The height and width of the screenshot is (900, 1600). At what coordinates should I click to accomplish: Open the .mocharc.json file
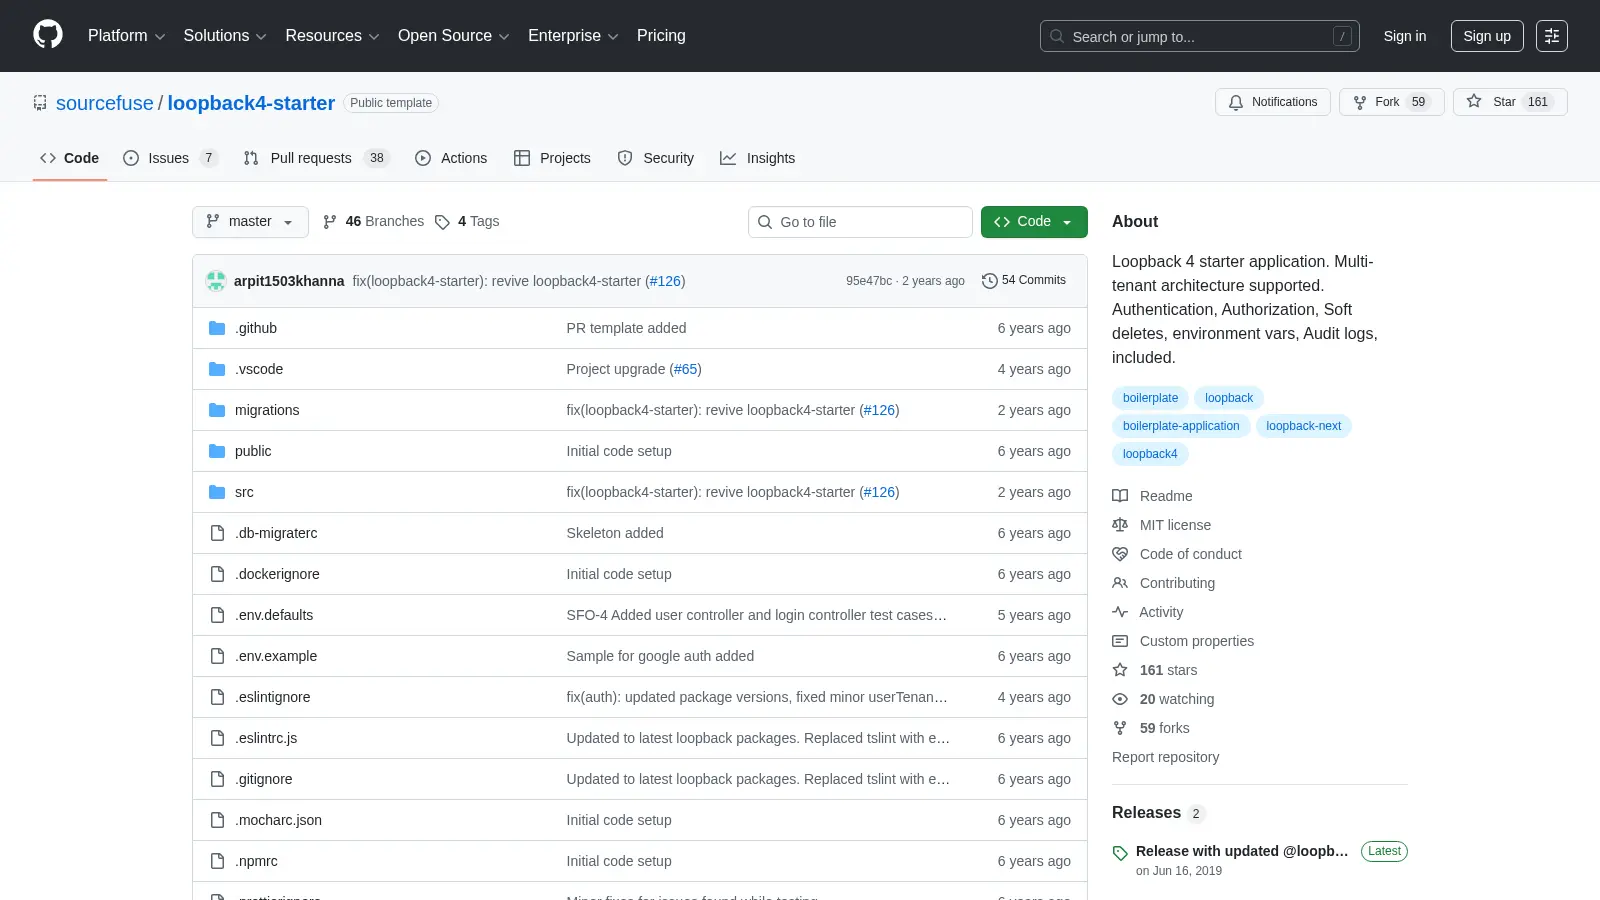tap(278, 820)
